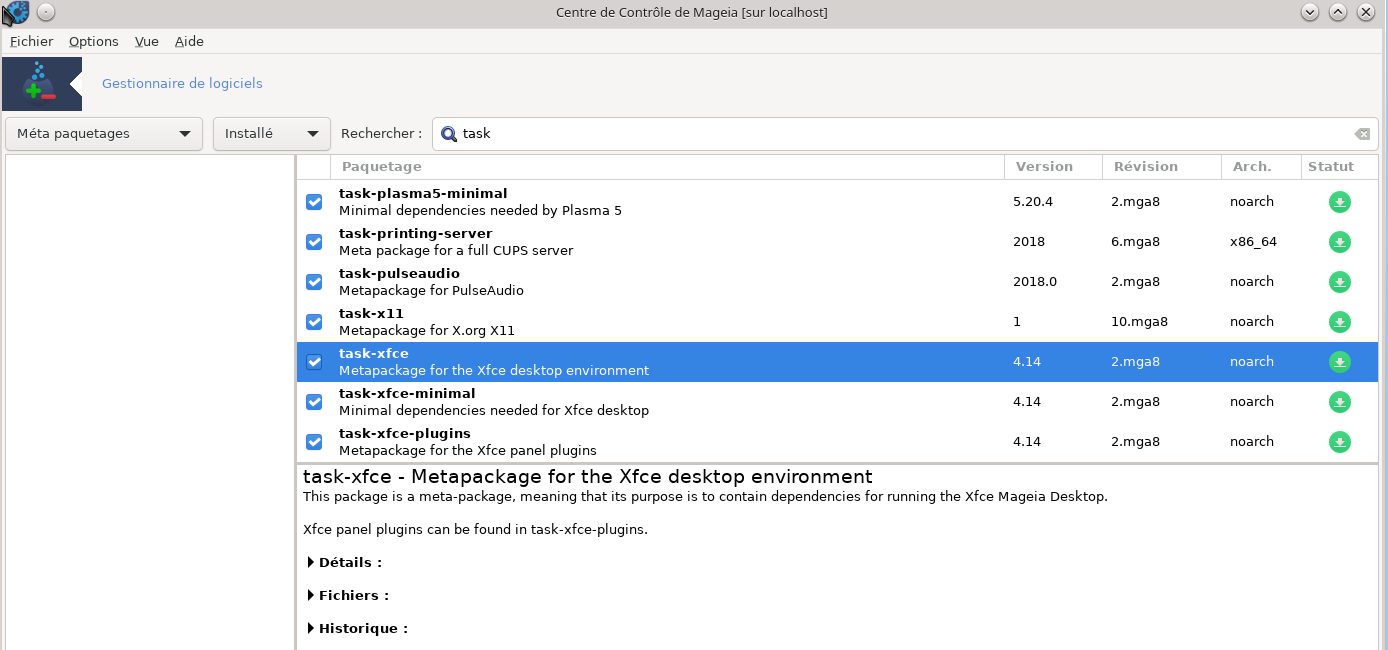Click the Gestionnaire de logiciels title link
This screenshot has height=650, width=1388.
tap(182, 84)
